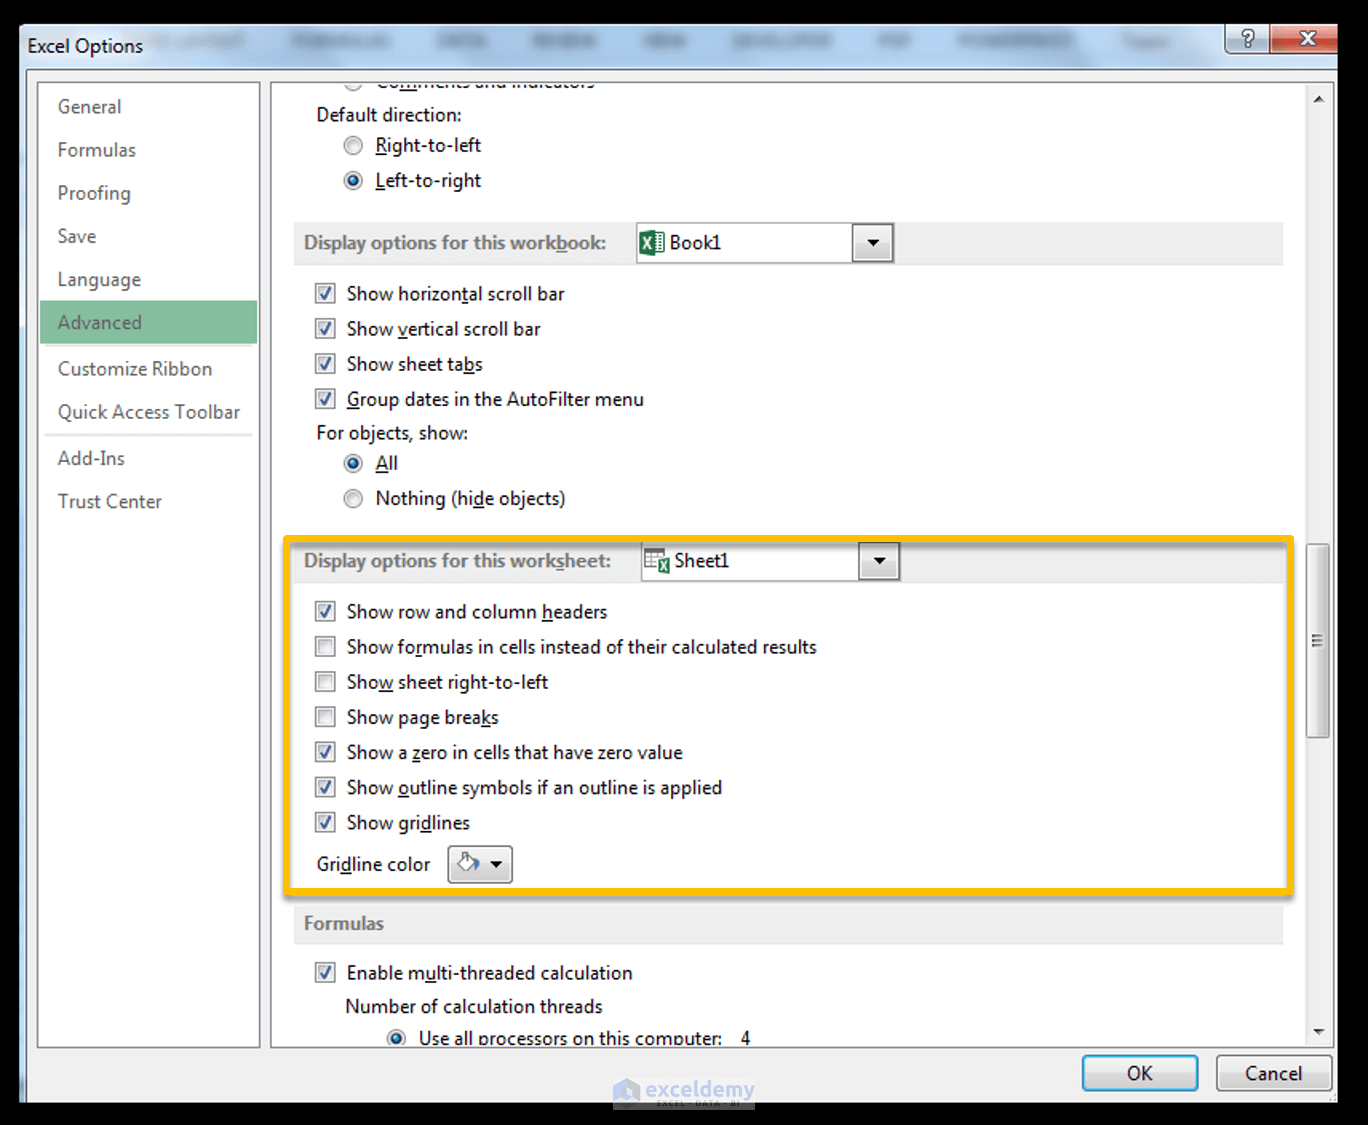Click the Display options for this workbook heading
The image size is (1368, 1125).
point(455,243)
